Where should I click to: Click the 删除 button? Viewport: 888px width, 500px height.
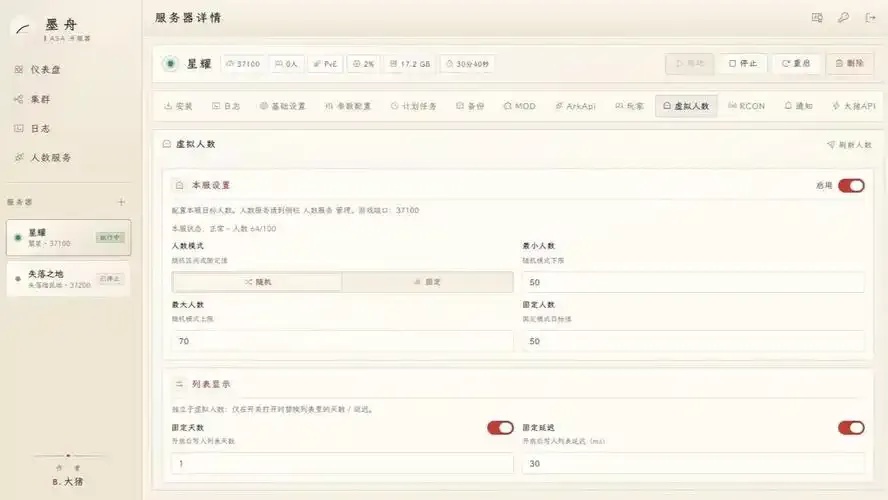[849, 63]
